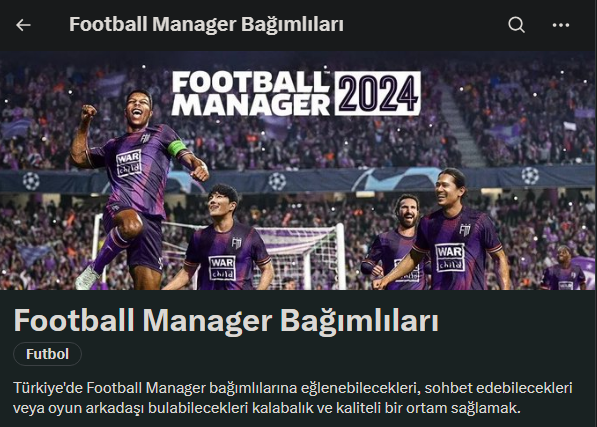Open search with the magnifier icon
The image size is (597, 427).
pos(516,25)
